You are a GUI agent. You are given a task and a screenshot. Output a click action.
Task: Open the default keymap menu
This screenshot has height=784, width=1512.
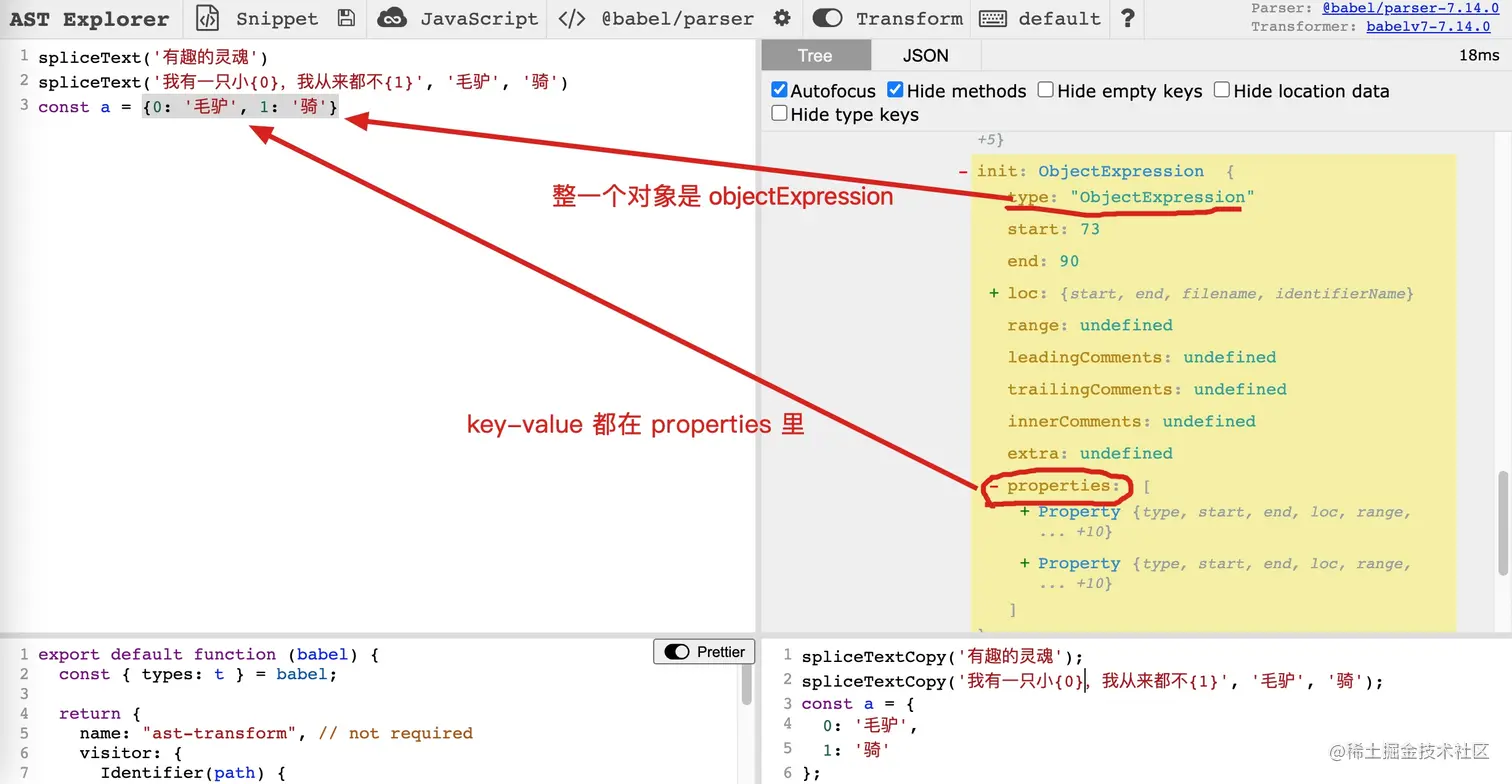click(x=1059, y=18)
